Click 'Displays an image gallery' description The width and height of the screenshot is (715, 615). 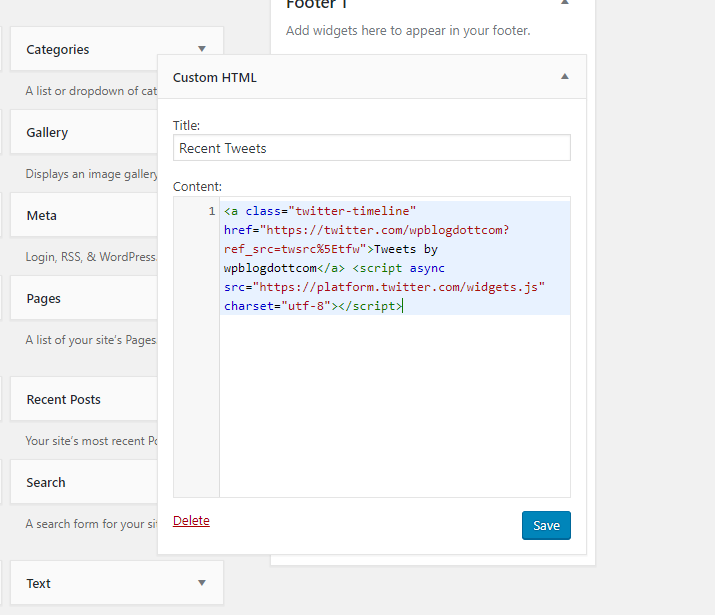[91, 174]
